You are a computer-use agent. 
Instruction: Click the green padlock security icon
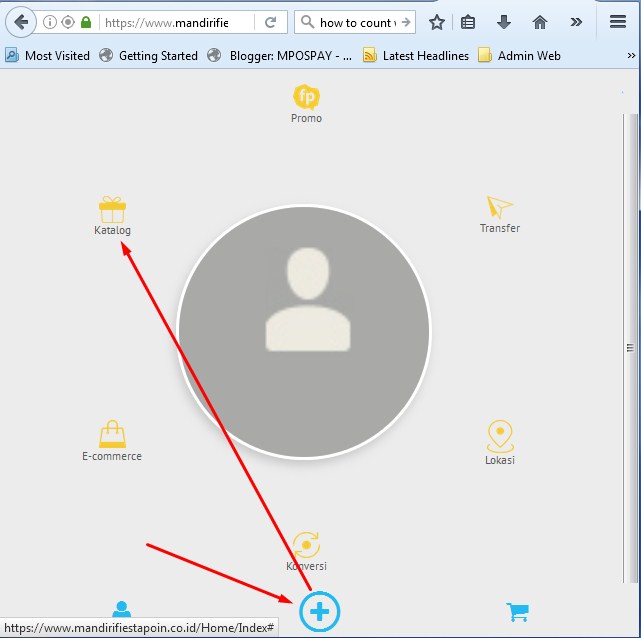click(86, 22)
